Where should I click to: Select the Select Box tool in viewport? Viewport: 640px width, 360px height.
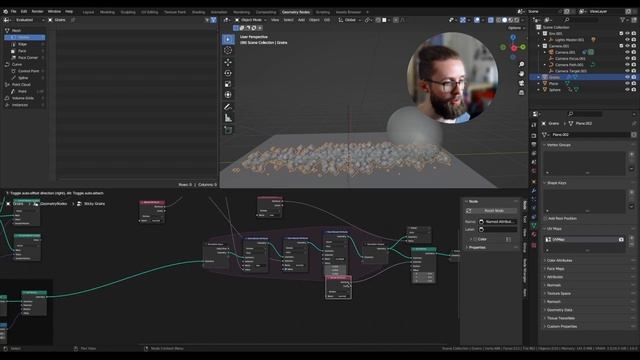click(228, 39)
